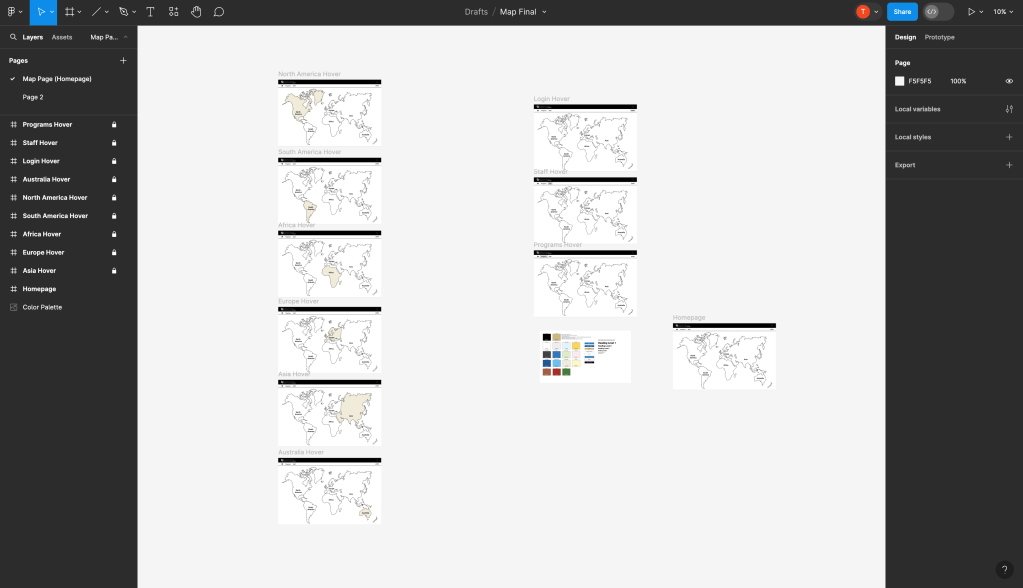Add a new page with plus icon
Viewport: 1023px width, 588px height.
click(x=123, y=60)
